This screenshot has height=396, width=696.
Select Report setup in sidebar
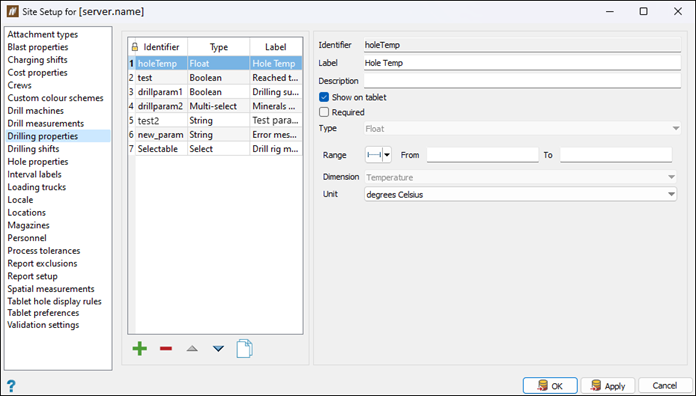click(32, 276)
